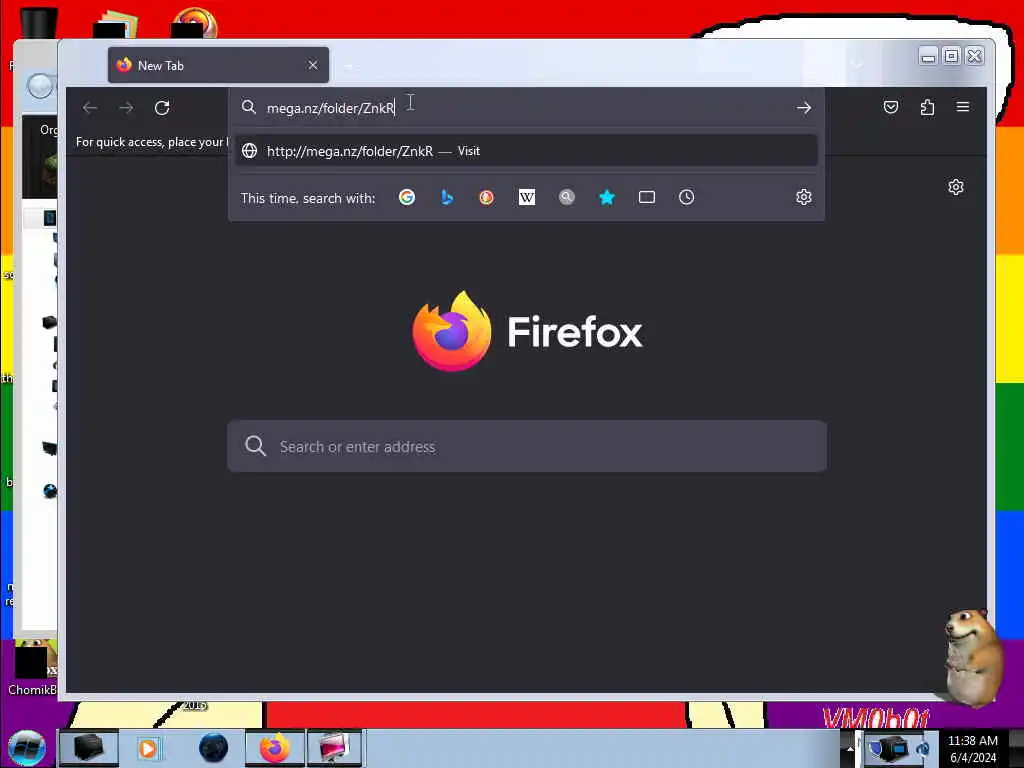Click the Forward navigation arrow in Firefox
Viewport: 1024px width, 768px height.
pyautogui.click(x=126, y=108)
